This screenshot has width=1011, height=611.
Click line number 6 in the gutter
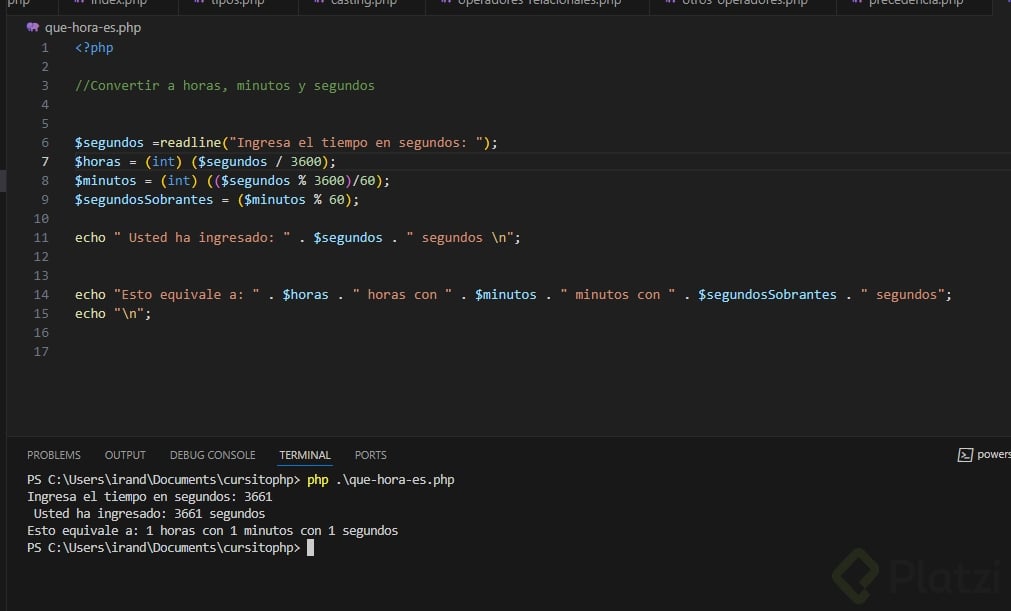coord(44,143)
